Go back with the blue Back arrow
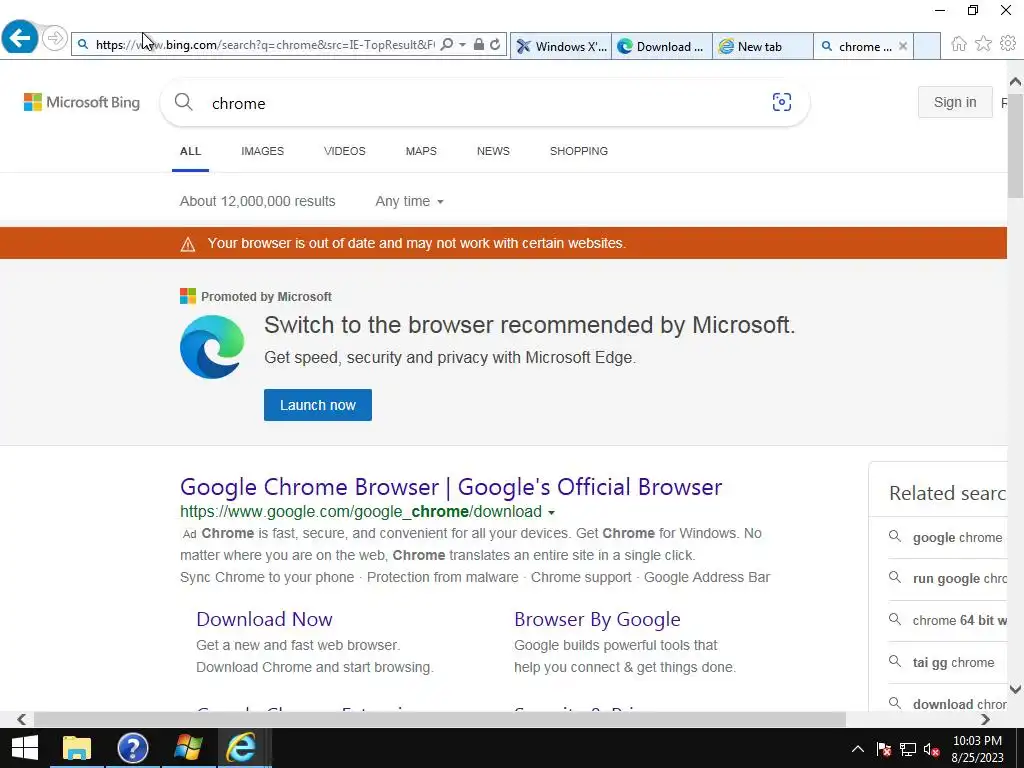1024x768 pixels. (20, 37)
